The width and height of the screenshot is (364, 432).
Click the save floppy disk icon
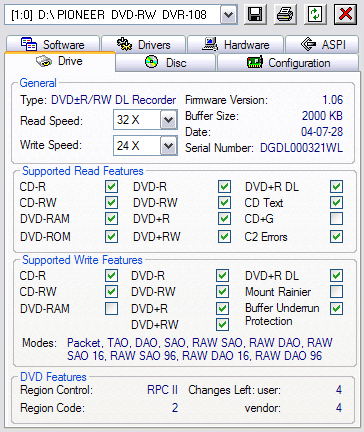tap(255, 14)
